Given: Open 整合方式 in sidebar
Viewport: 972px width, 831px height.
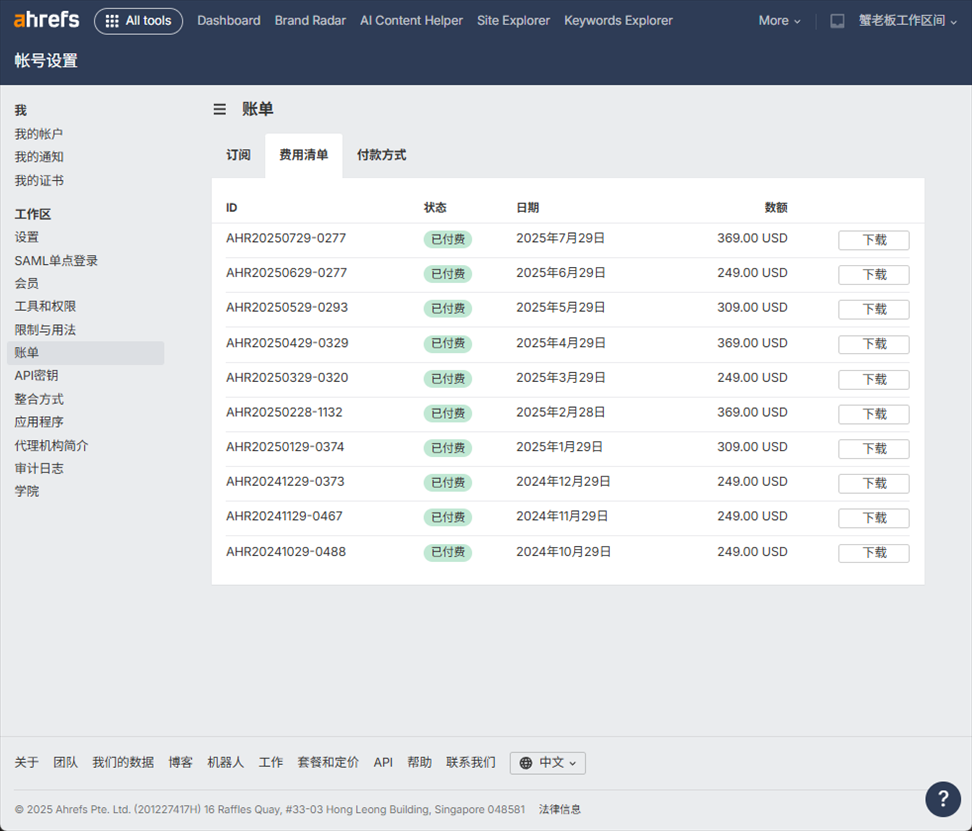Looking at the screenshot, I should tap(39, 399).
